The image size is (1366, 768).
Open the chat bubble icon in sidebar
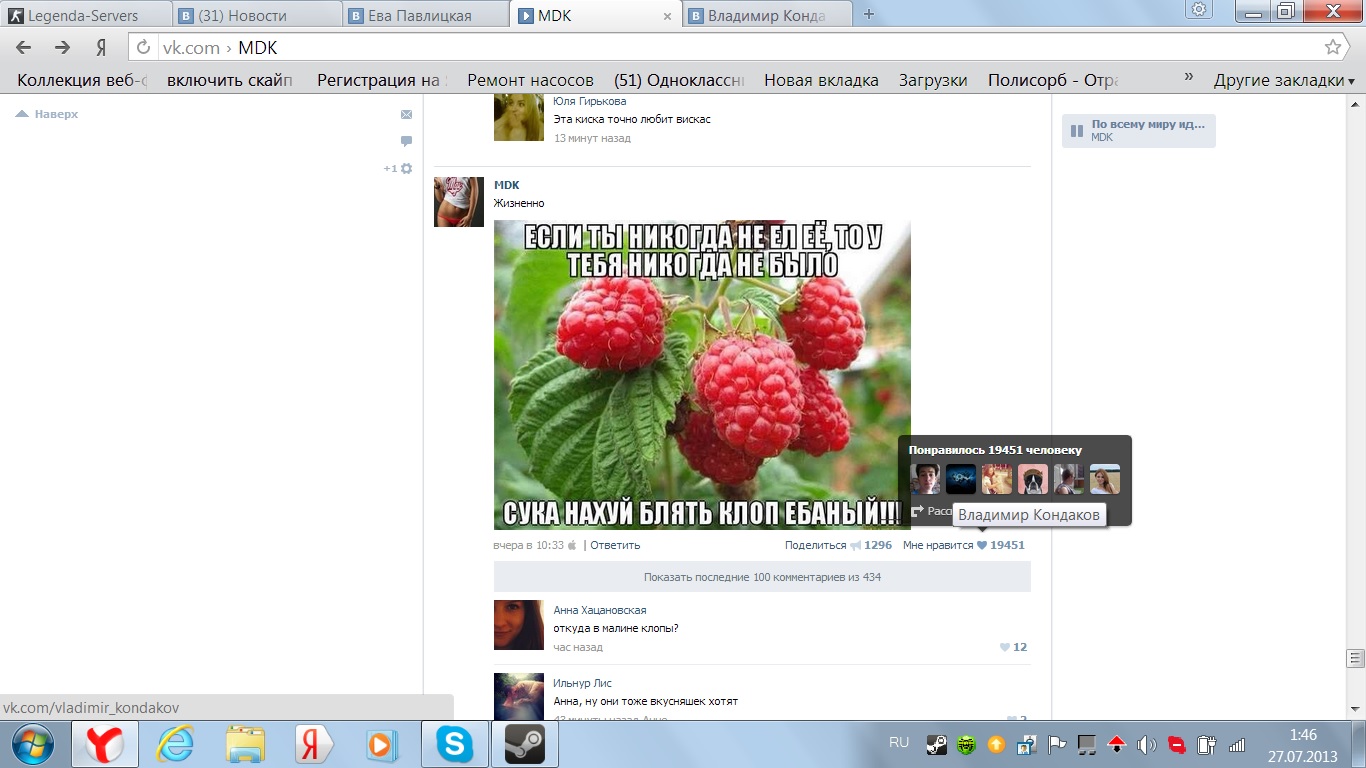pyautogui.click(x=406, y=141)
